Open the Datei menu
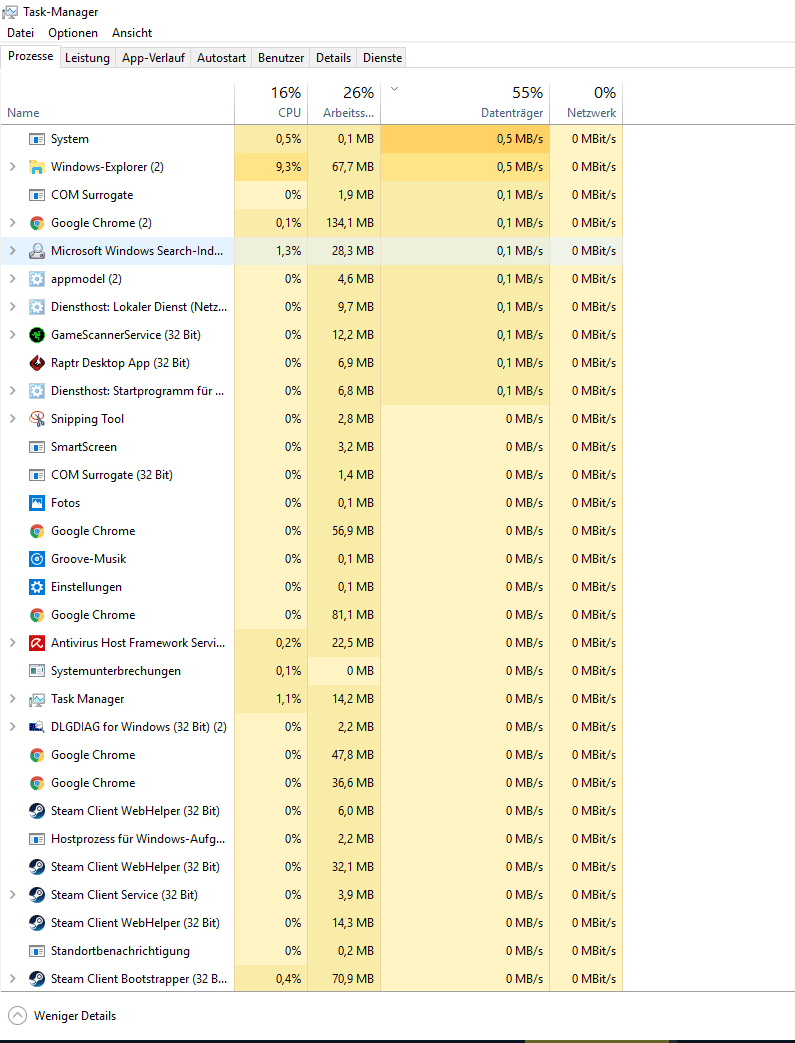The image size is (795, 1043). pyautogui.click(x=21, y=33)
